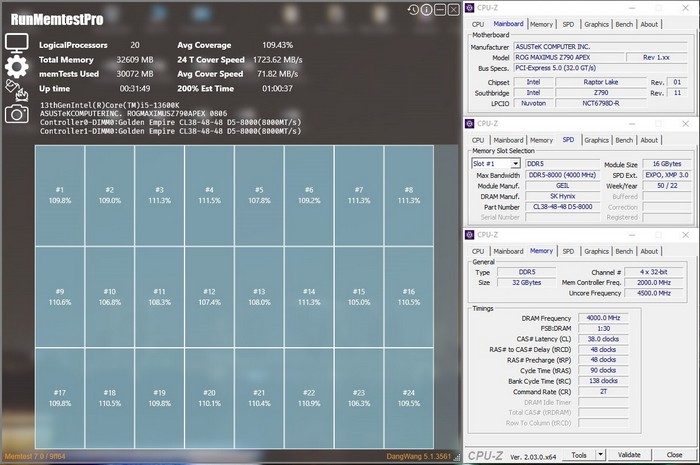Switch to Bench tab in top CPU-Z window
This screenshot has height=465, width=700.
coord(624,24)
